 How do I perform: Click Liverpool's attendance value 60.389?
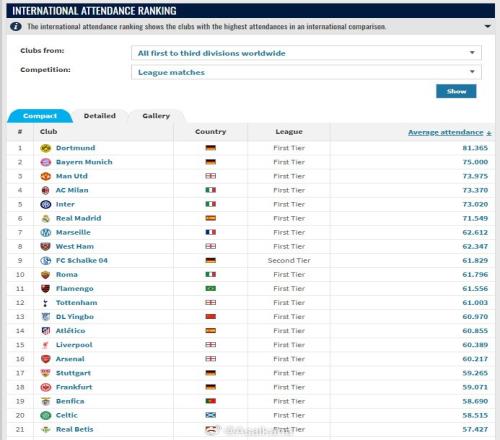coord(475,345)
